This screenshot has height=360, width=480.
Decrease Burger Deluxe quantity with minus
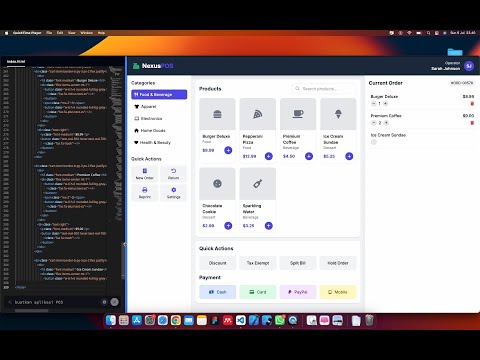[373, 104]
